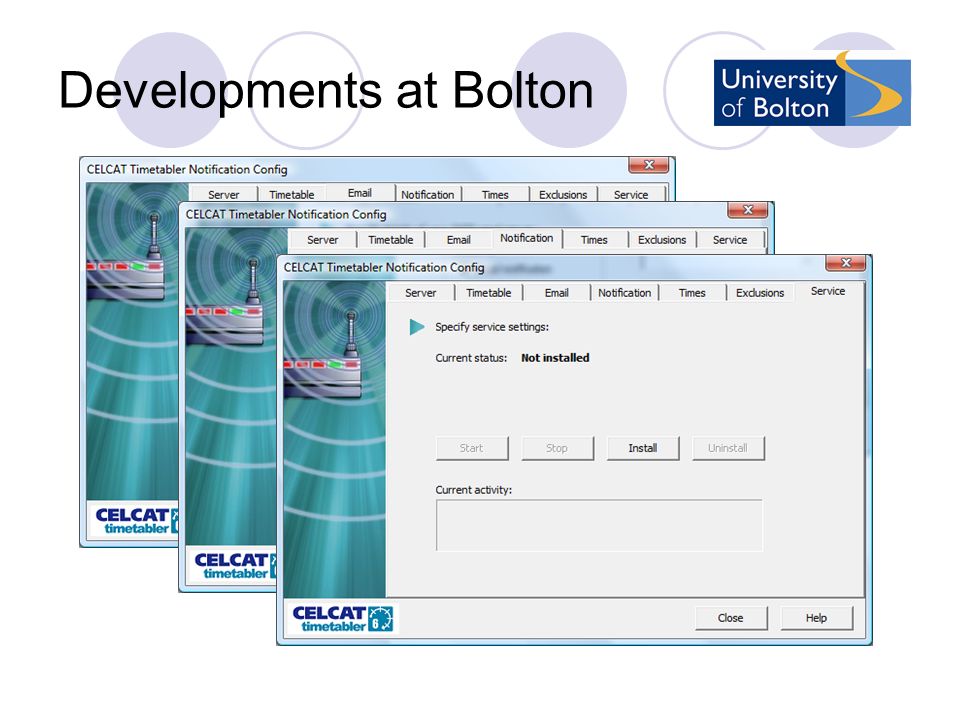The width and height of the screenshot is (960, 720).
Task: Click the 'Developments at Bolton' slide title
Action: 326,91
